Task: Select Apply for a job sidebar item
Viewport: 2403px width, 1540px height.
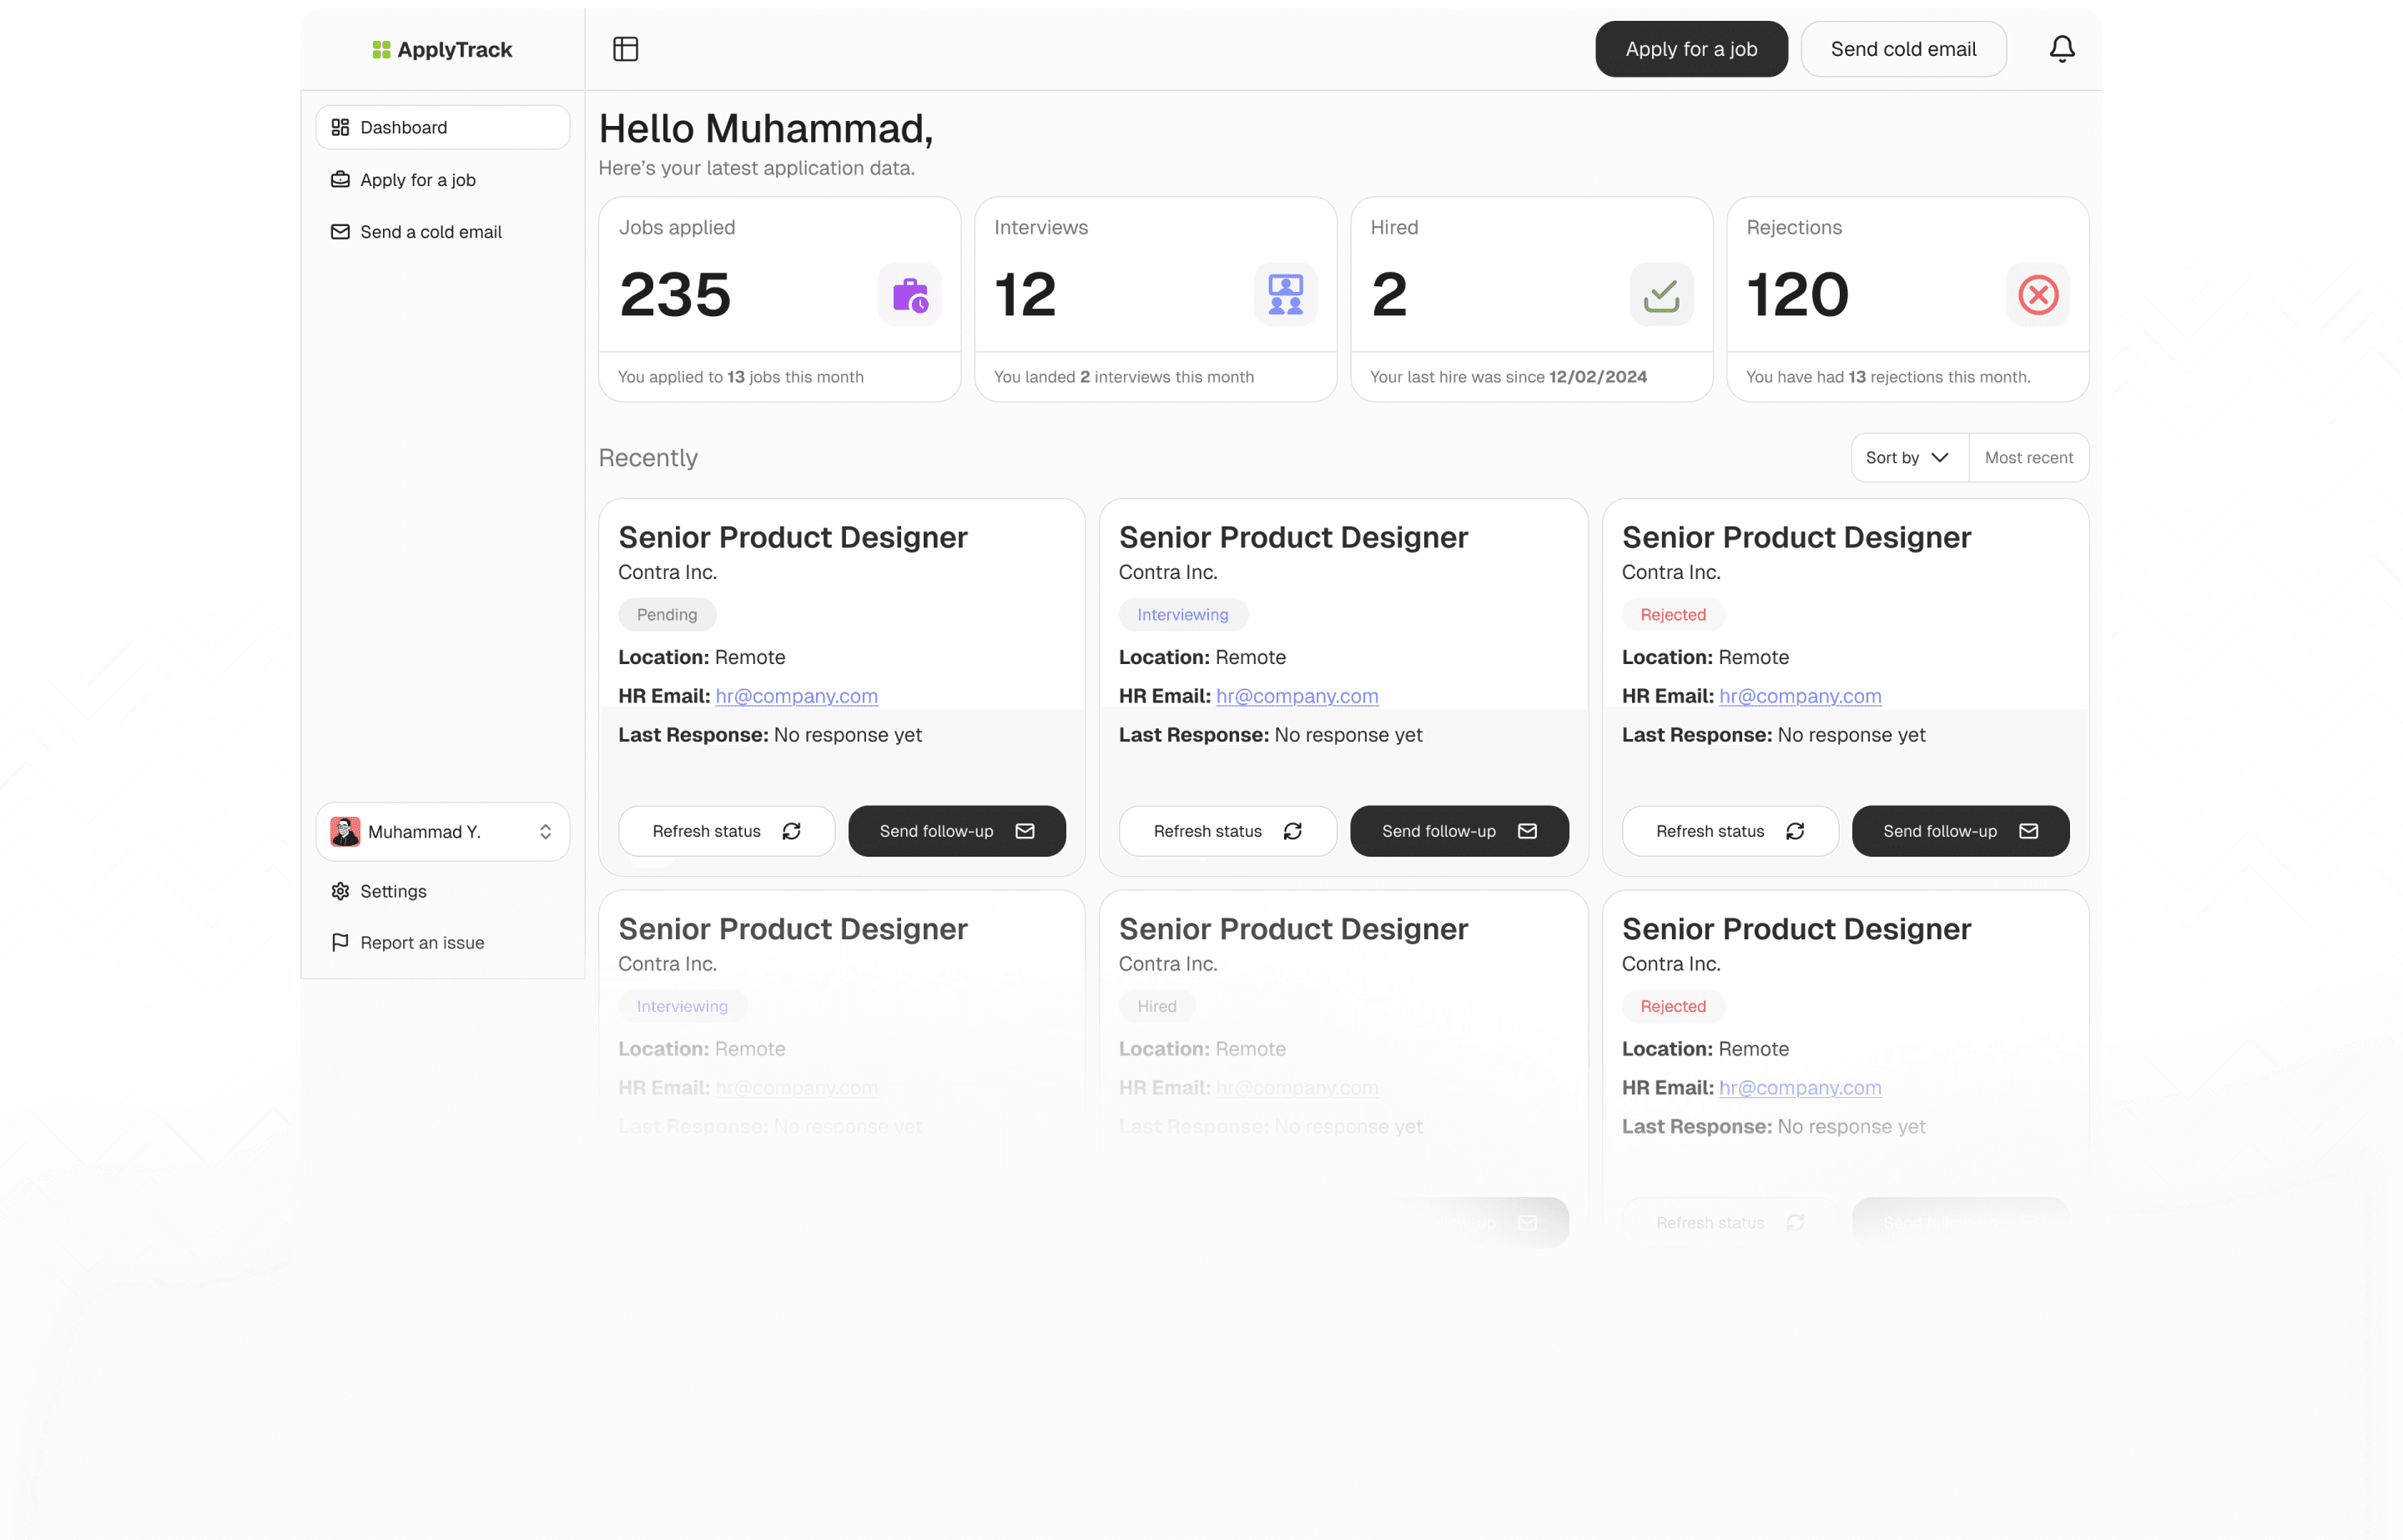Action: coord(417,180)
